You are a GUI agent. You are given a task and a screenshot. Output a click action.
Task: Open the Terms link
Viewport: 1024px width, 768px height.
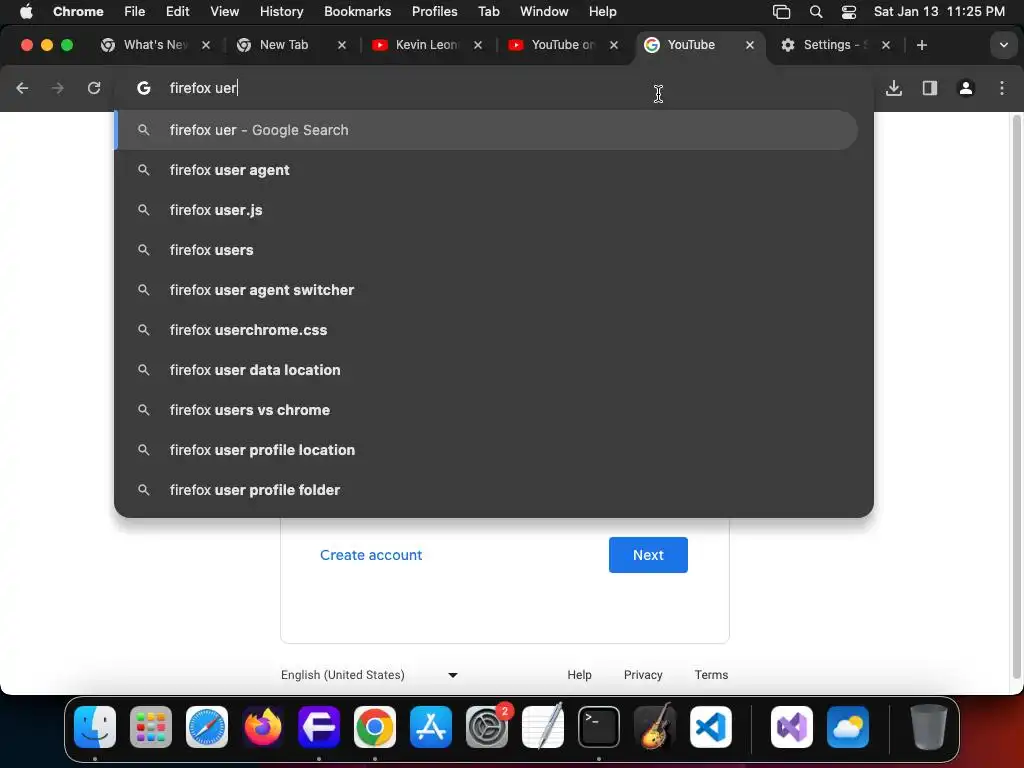pyautogui.click(x=711, y=675)
